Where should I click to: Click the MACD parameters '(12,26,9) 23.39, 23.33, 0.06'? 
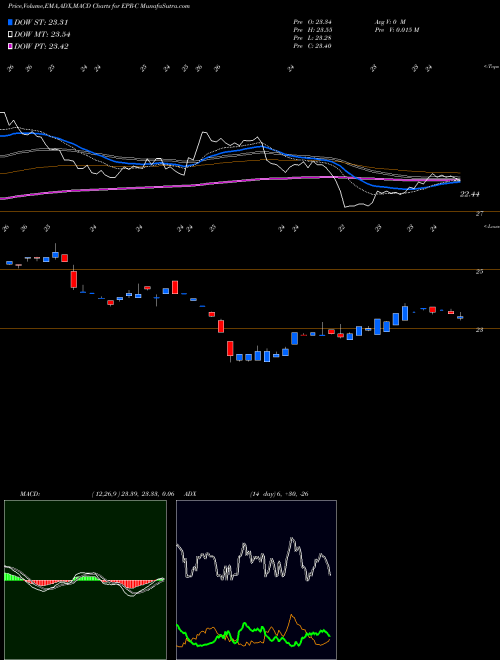[x=133, y=494]
